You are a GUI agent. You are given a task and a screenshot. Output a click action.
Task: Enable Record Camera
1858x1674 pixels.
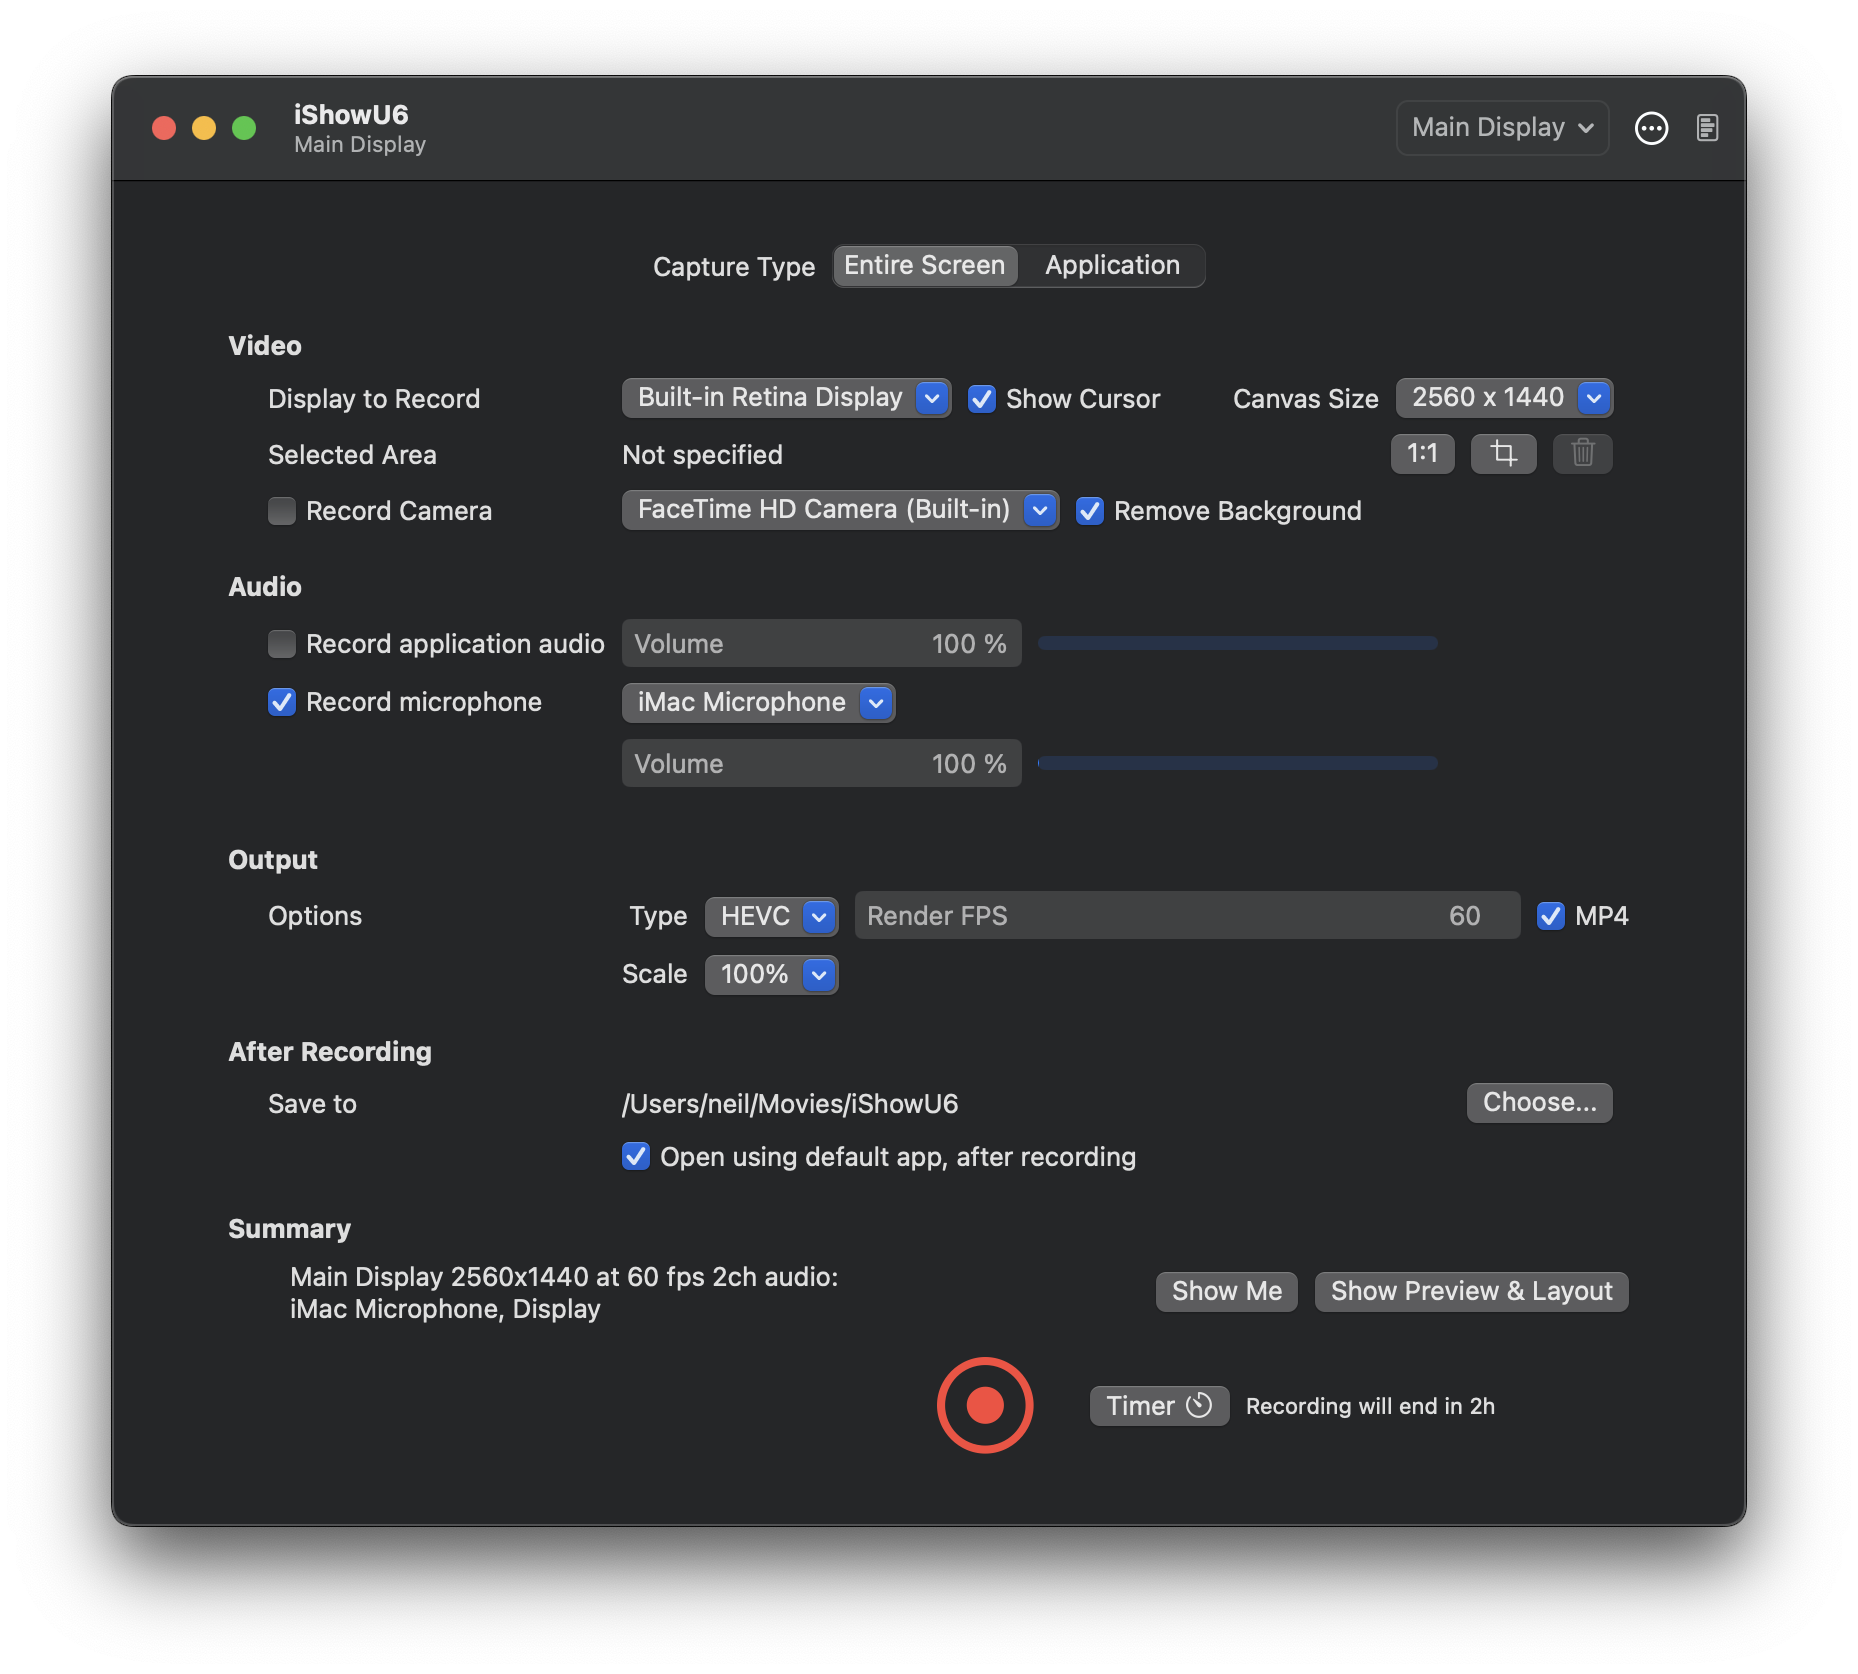281,510
